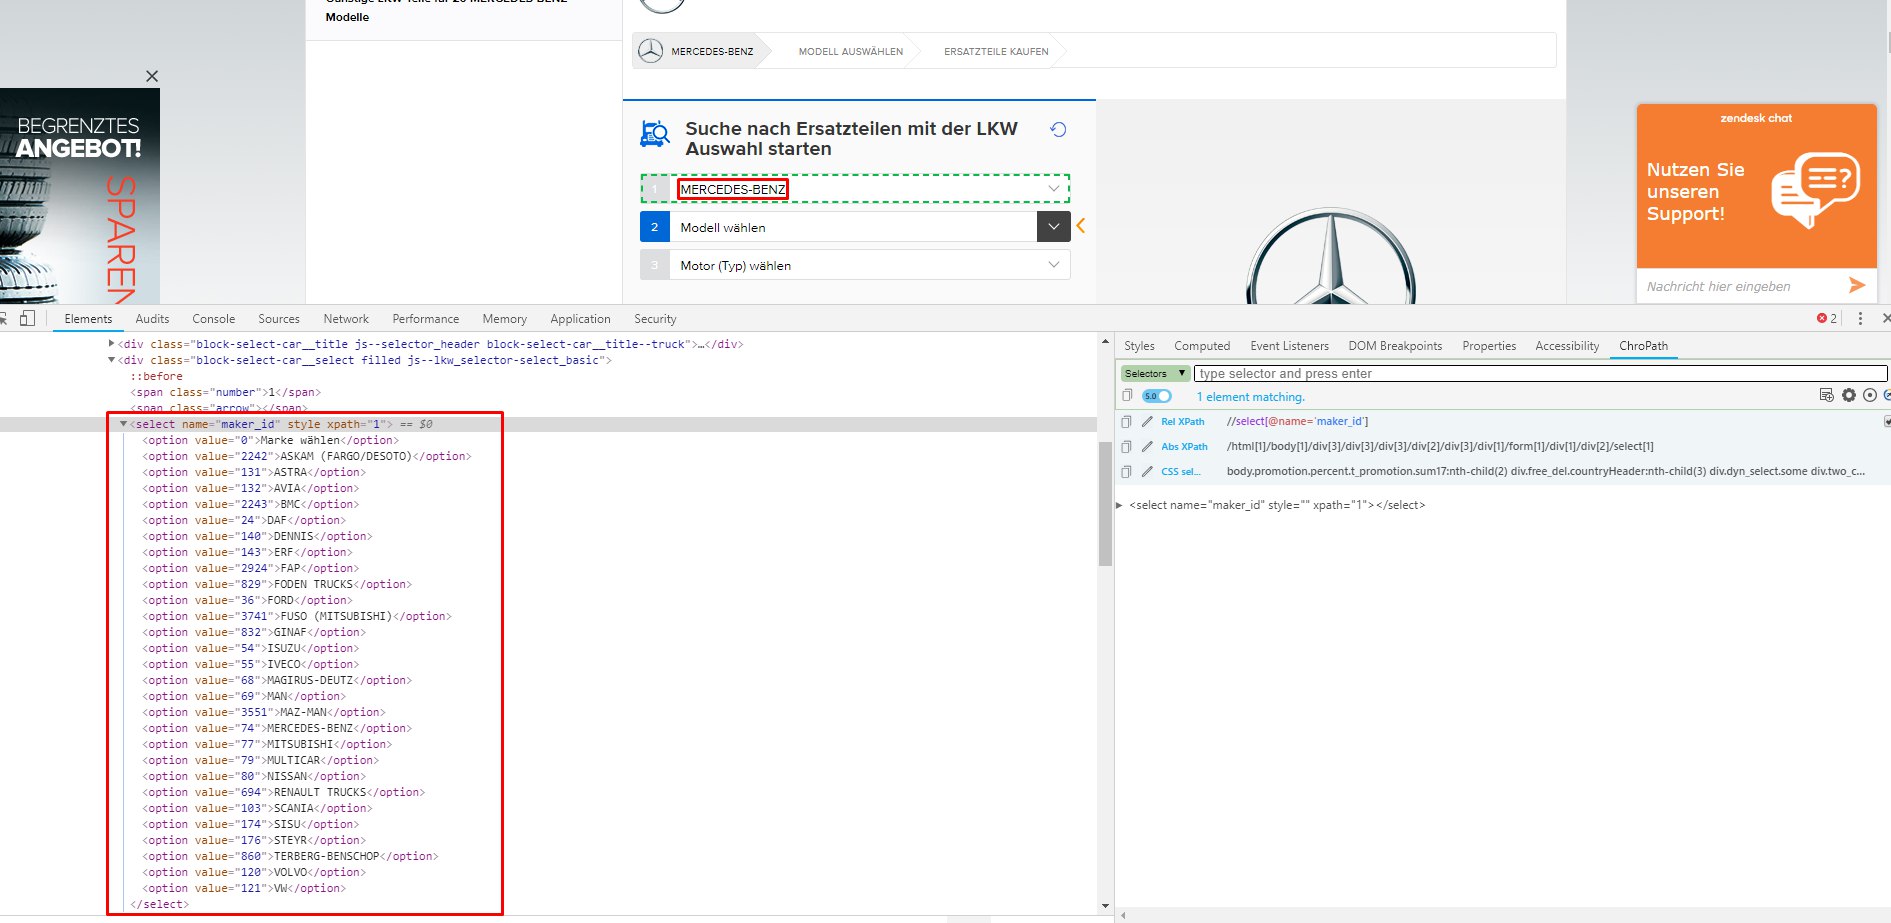
Task: Switch to the Styles sidebar tab
Action: click(x=1139, y=346)
